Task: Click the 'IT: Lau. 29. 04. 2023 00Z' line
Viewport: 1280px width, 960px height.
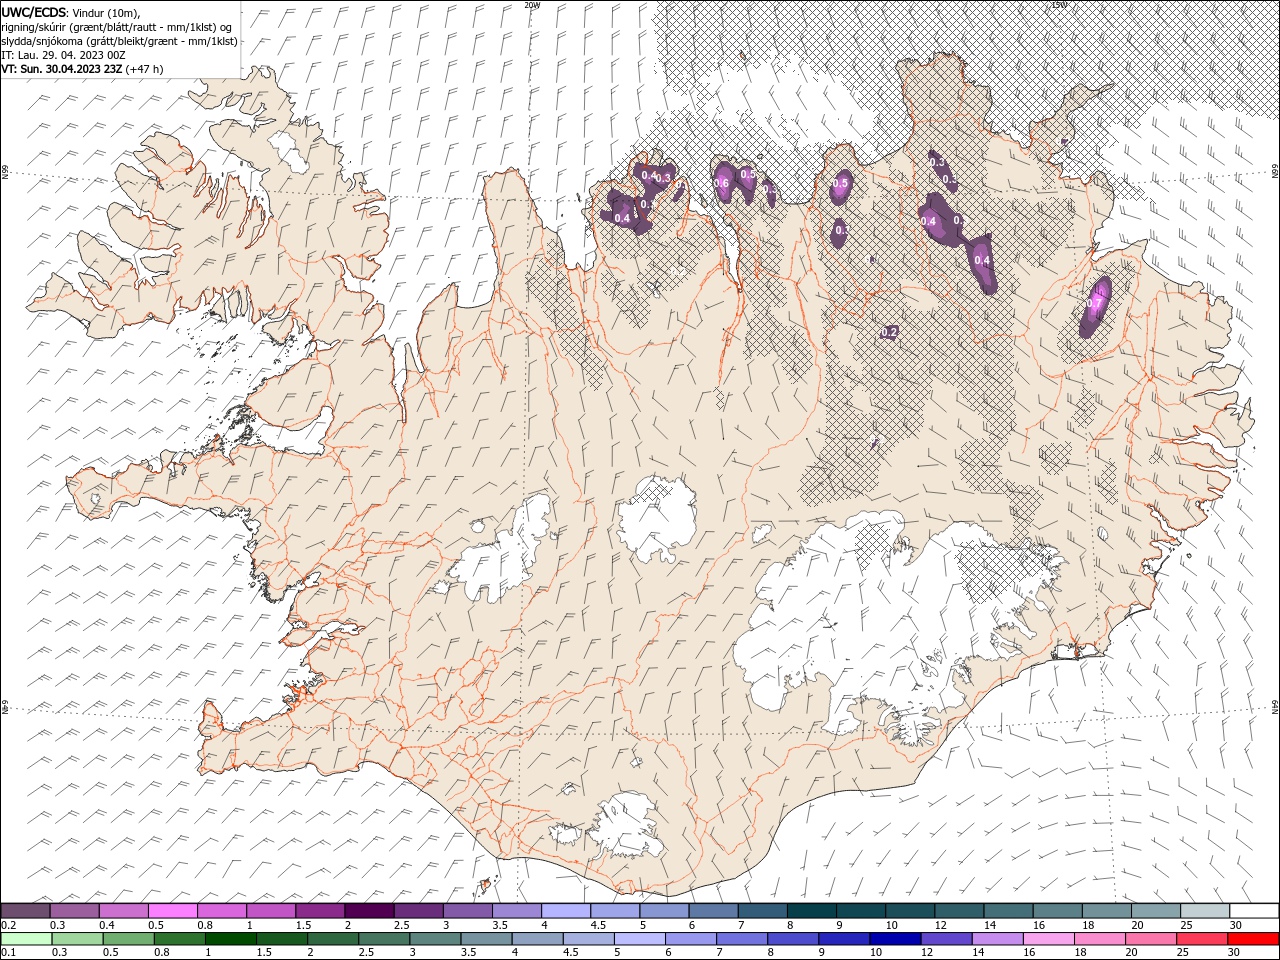Action: [x=63, y=55]
